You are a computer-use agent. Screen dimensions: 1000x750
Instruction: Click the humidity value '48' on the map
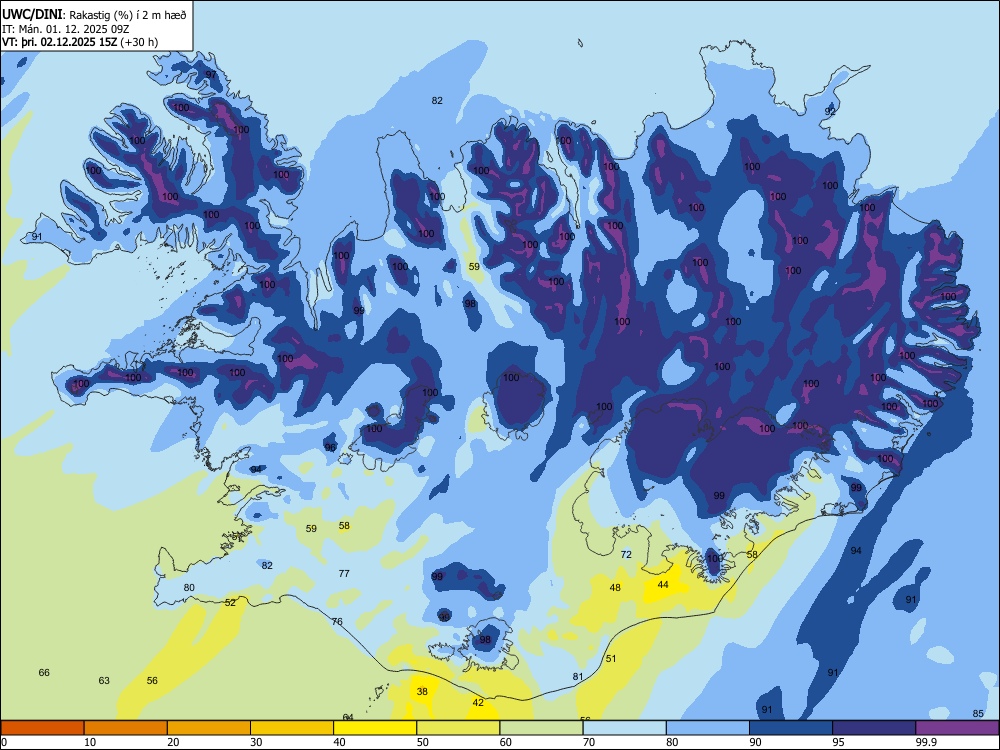[615, 587]
